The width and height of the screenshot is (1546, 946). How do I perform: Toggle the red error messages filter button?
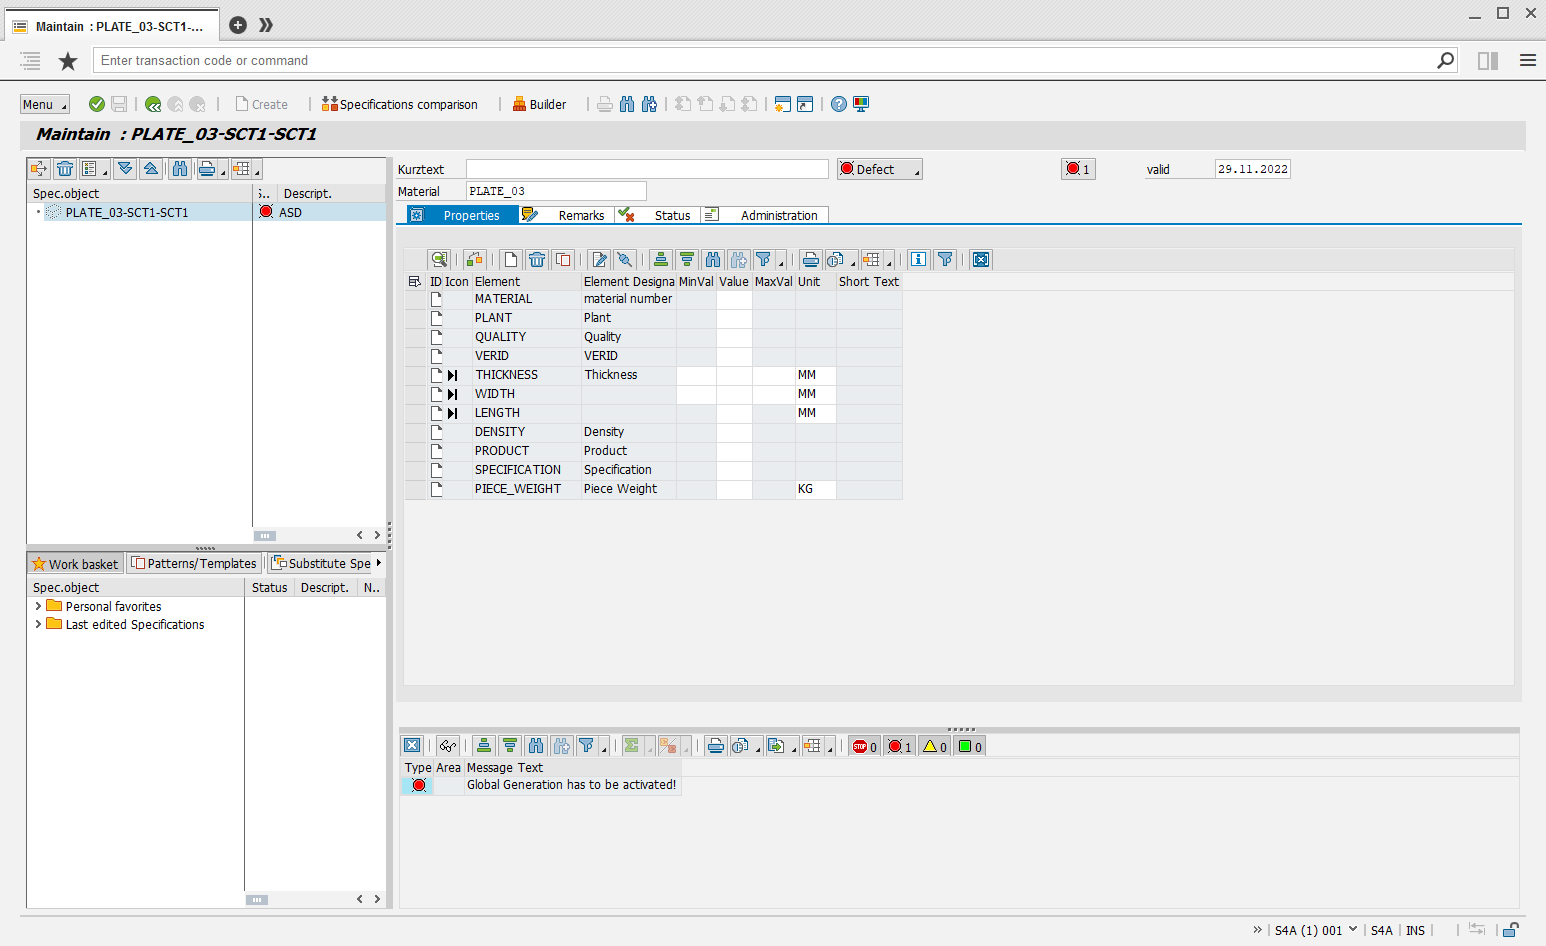click(x=899, y=746)
